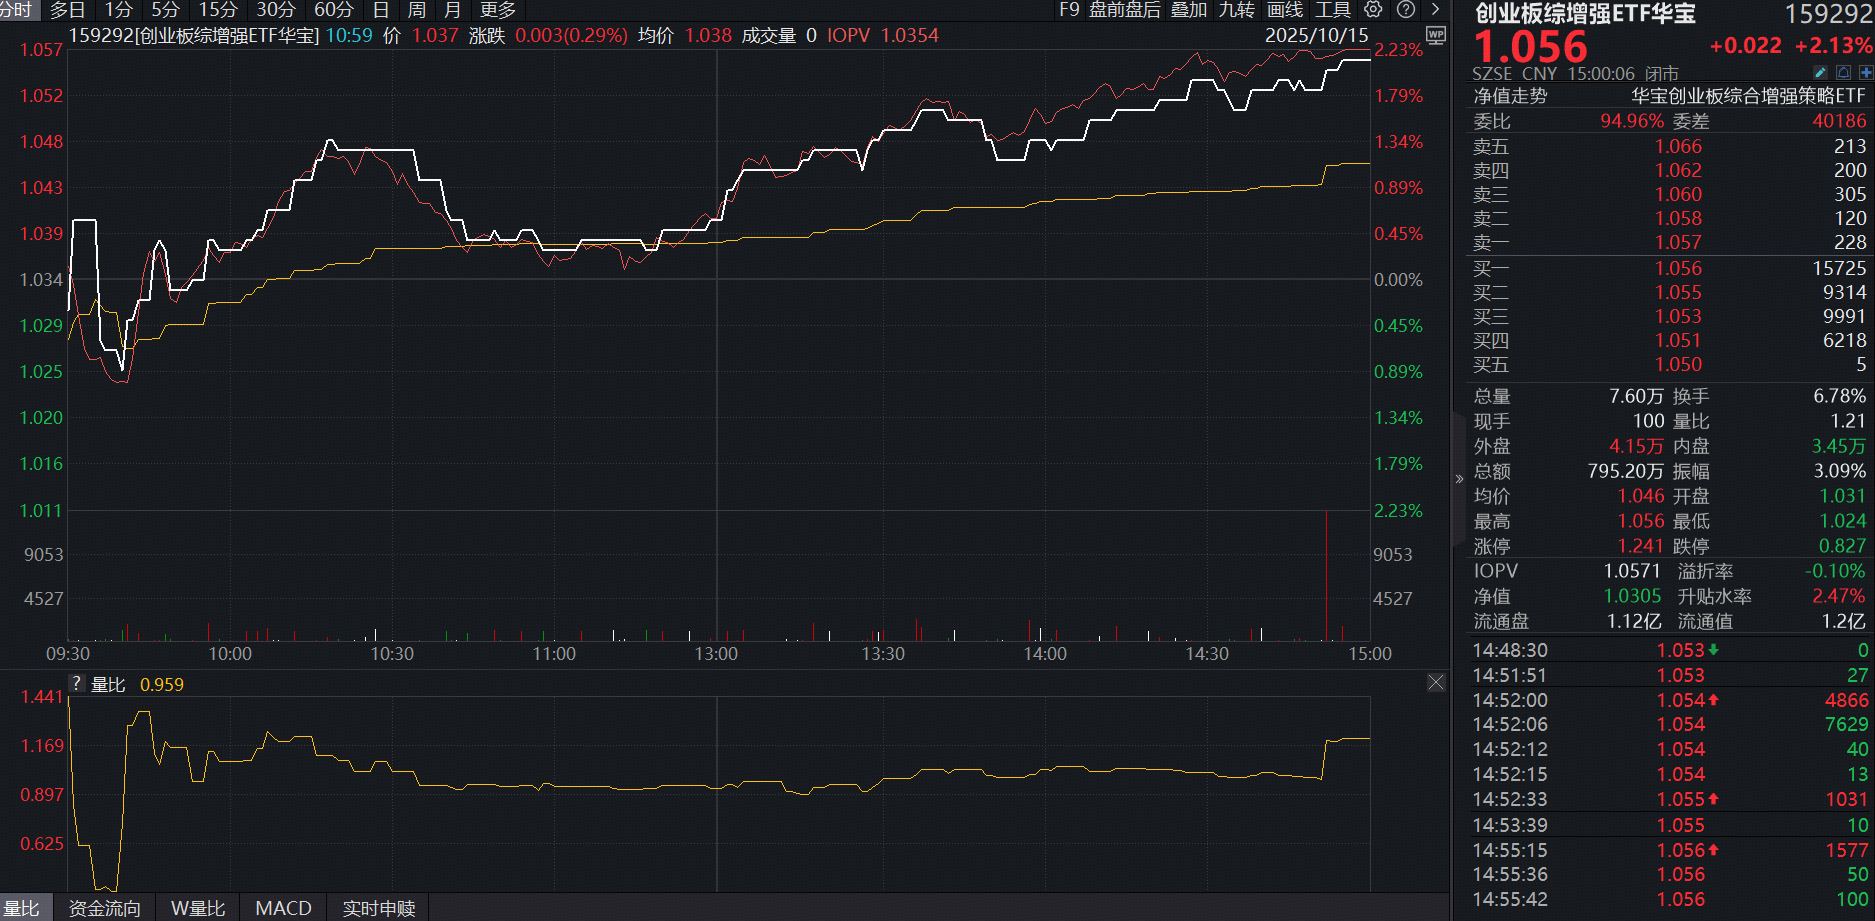The image size is (1875, 921).
Task: Open the 工具 tools dropdown
Action: click(1332, 10)
